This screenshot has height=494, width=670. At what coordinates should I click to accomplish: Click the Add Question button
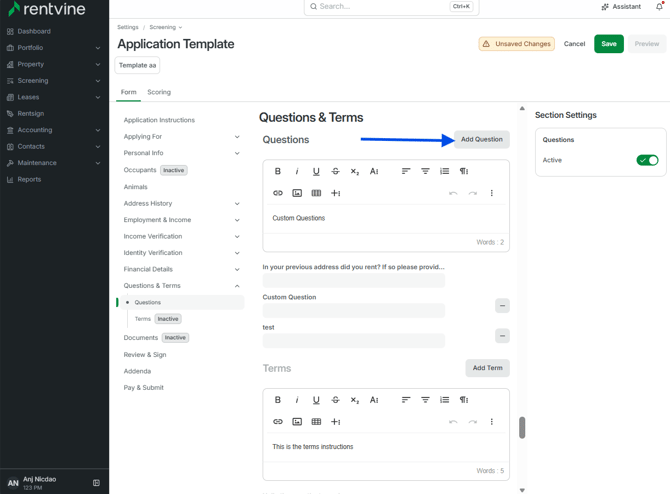coord(482,139)
